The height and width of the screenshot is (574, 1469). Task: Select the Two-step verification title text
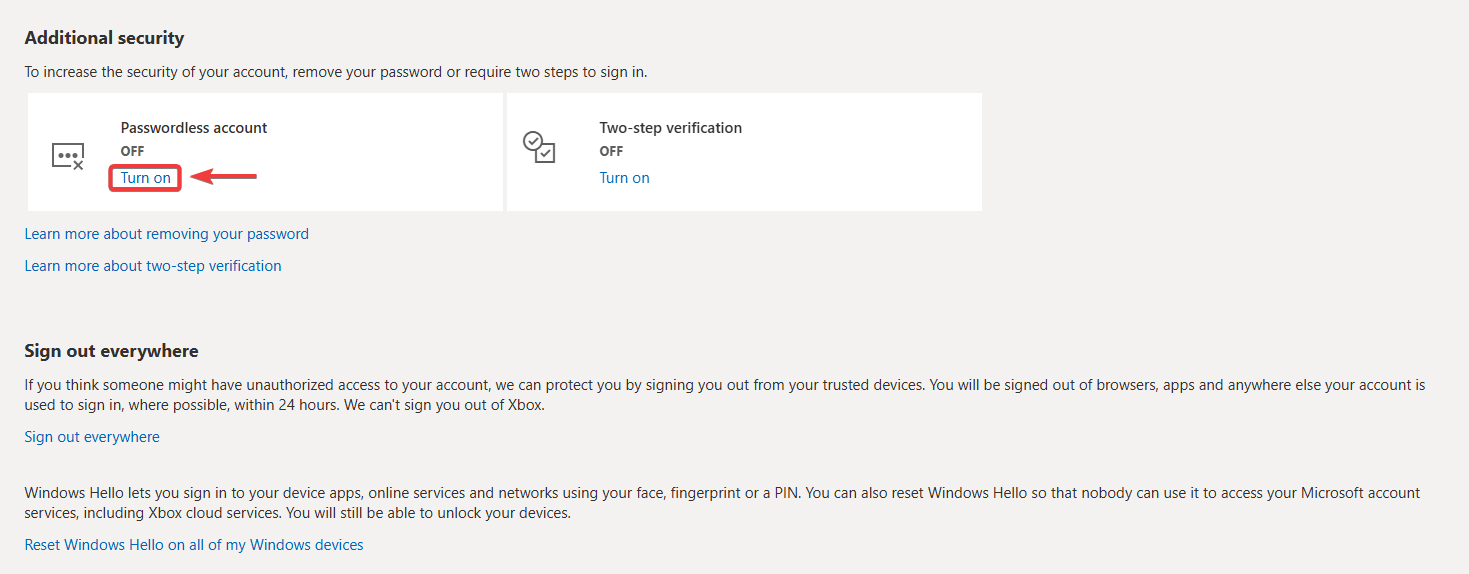coord(670,128)
